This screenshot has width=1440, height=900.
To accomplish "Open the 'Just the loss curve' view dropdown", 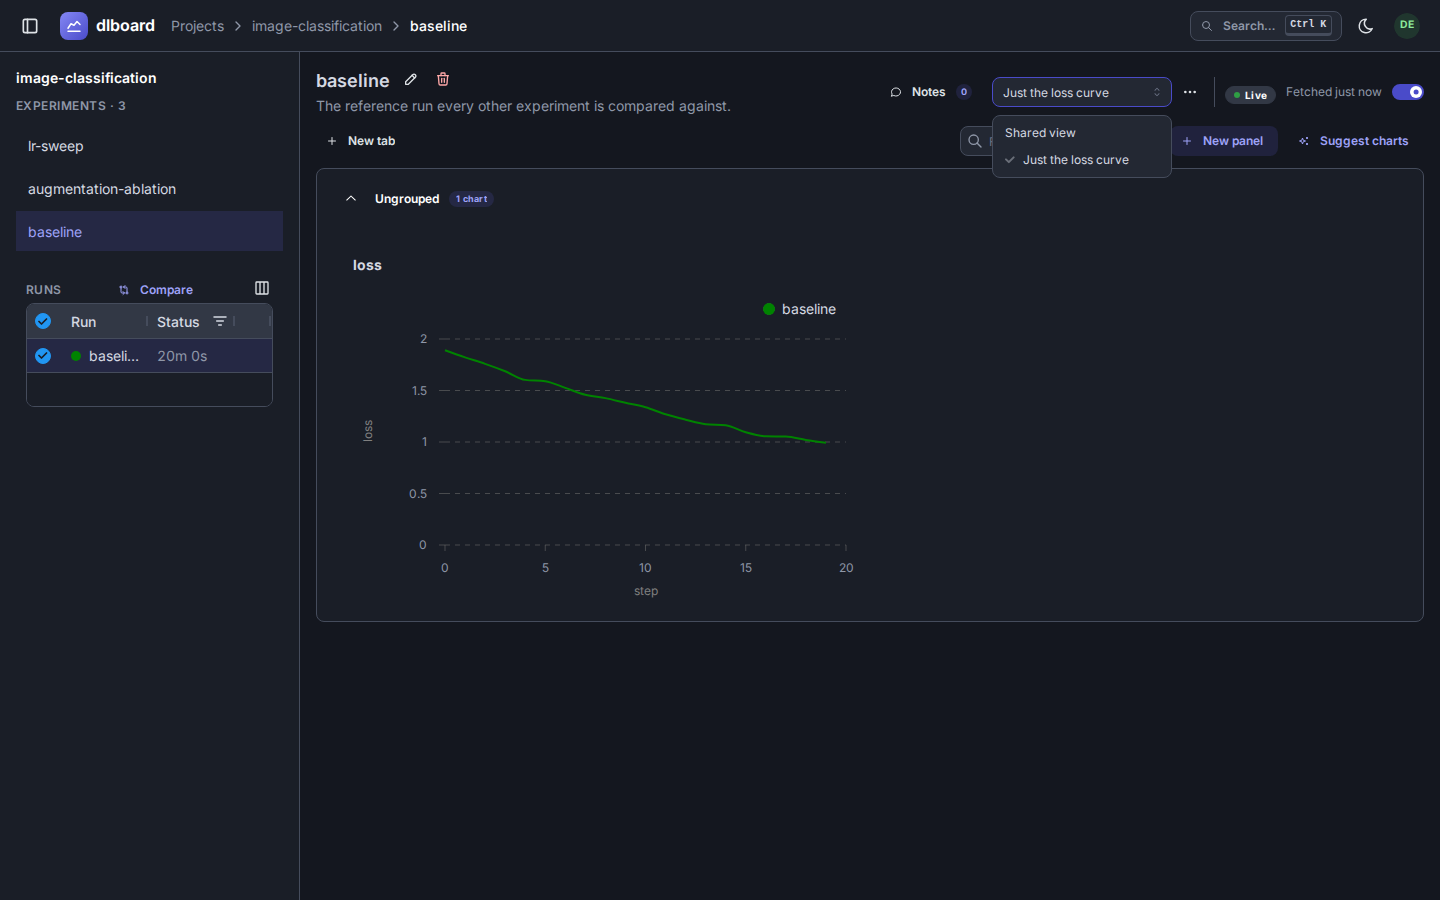I will click(1081, 92).
